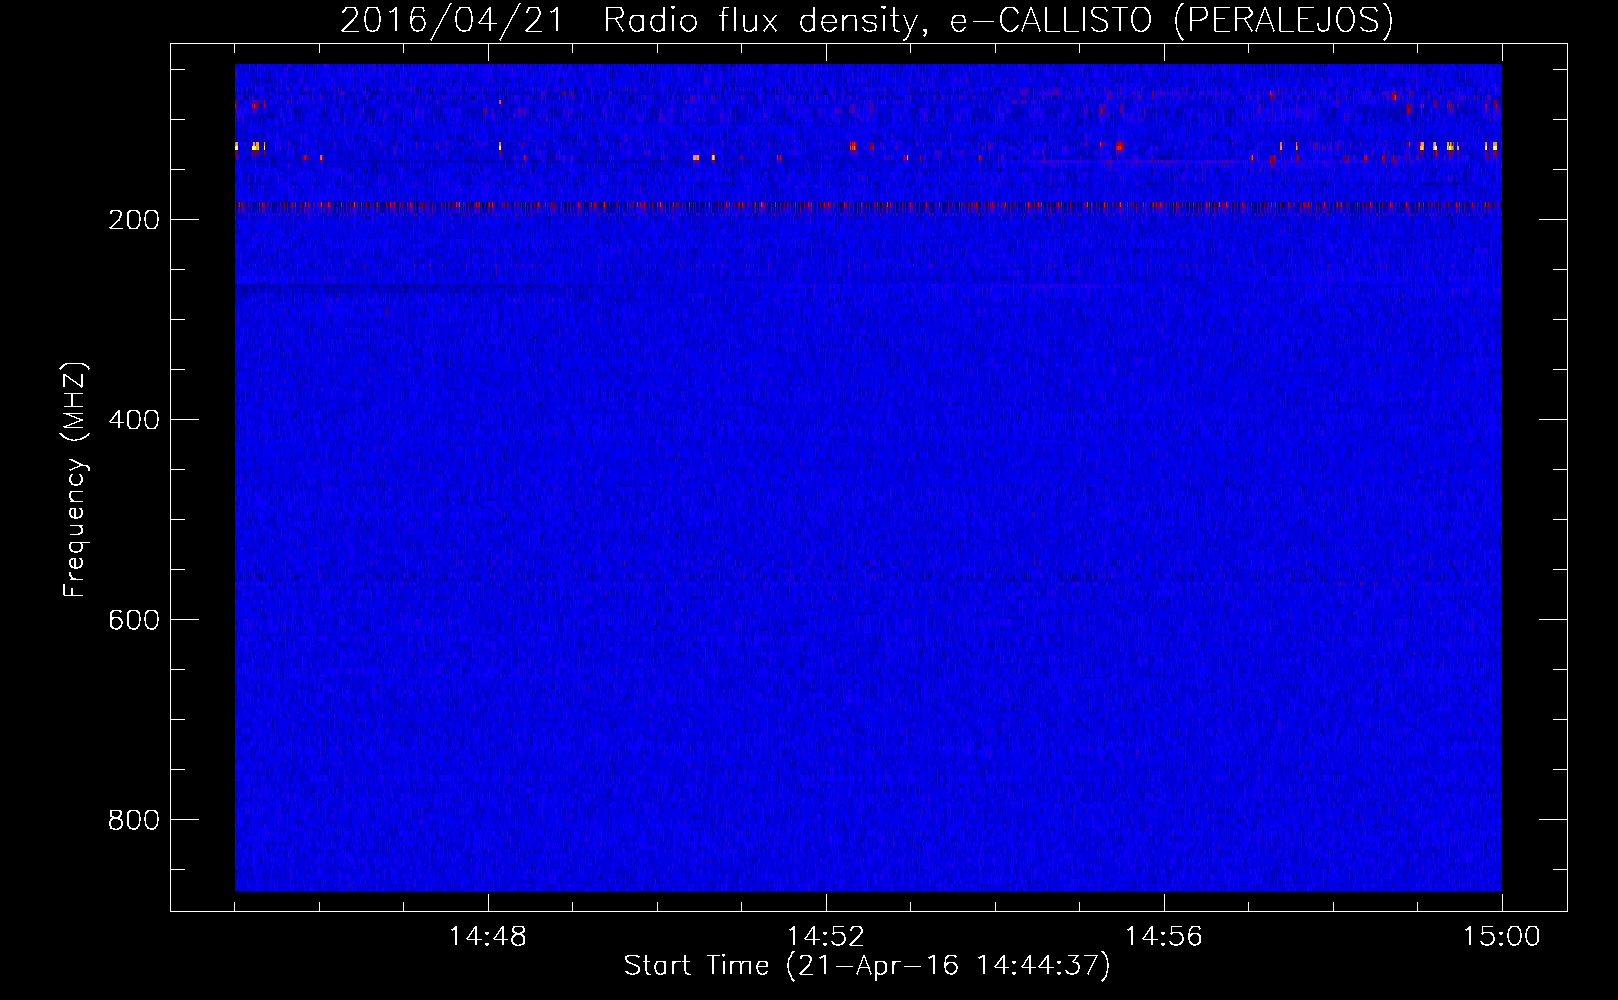The height and width of the screenshot is (1000, 1618).
Task: Click the spectrogram at 14:48 and 800 MHz
Action: (488, 819)
